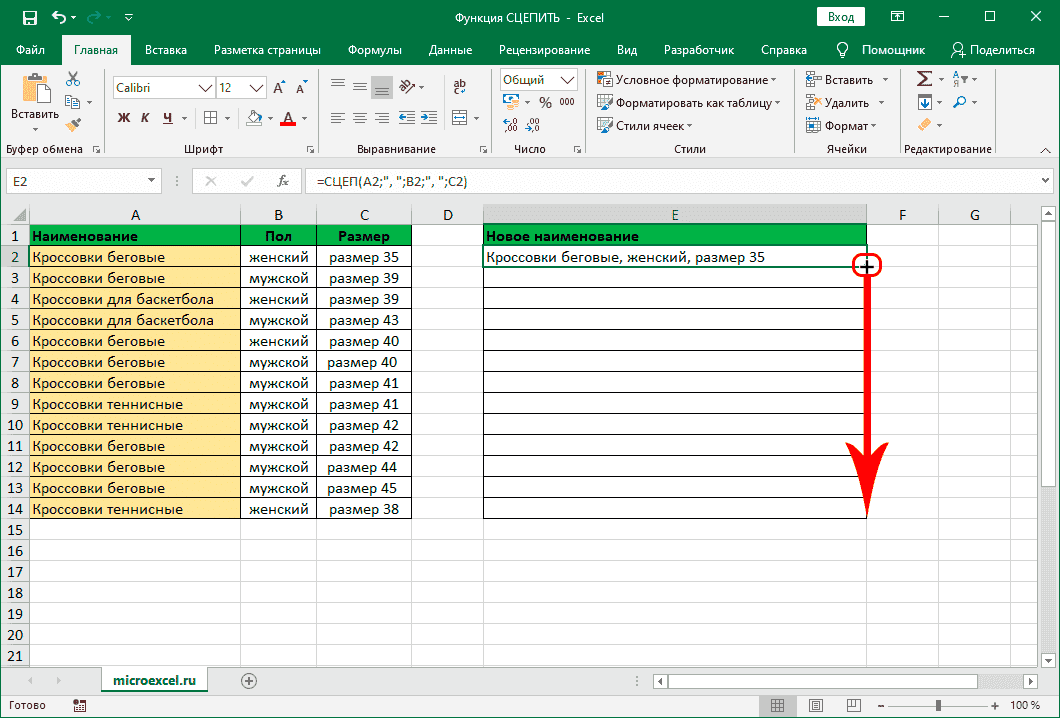Click the Format Painter brush icon
This screenshot has height=718, width=1060.
coord(73,124)
